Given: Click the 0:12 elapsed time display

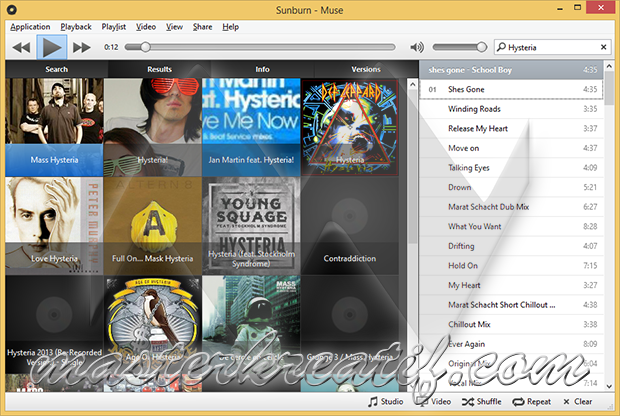Looking at the screenshot, I should pos(111,47).
